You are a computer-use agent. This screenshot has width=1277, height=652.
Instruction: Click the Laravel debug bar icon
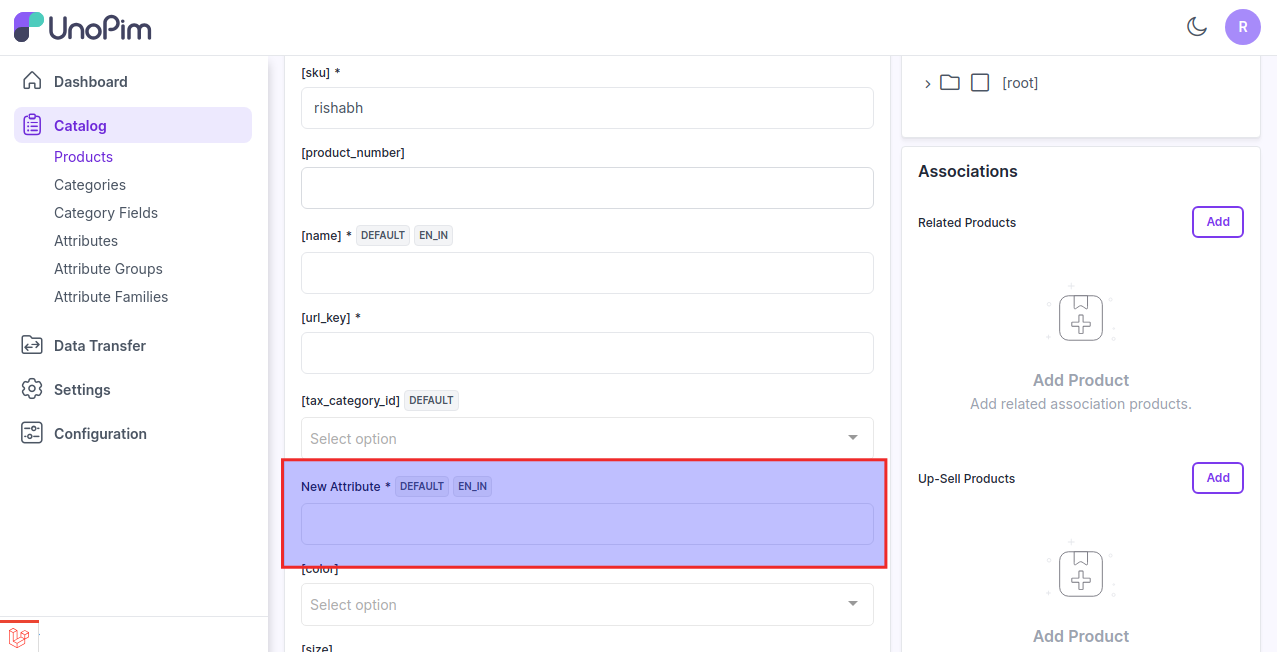tap(19, 637)
